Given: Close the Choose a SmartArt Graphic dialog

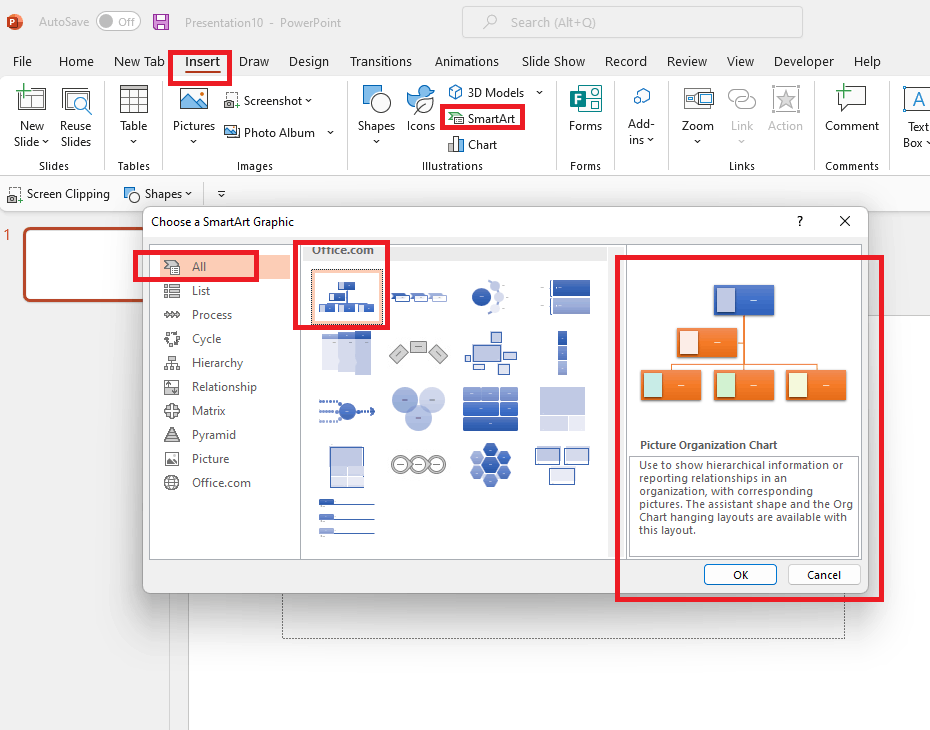Looking at the screenshot, I should point(845,221).
